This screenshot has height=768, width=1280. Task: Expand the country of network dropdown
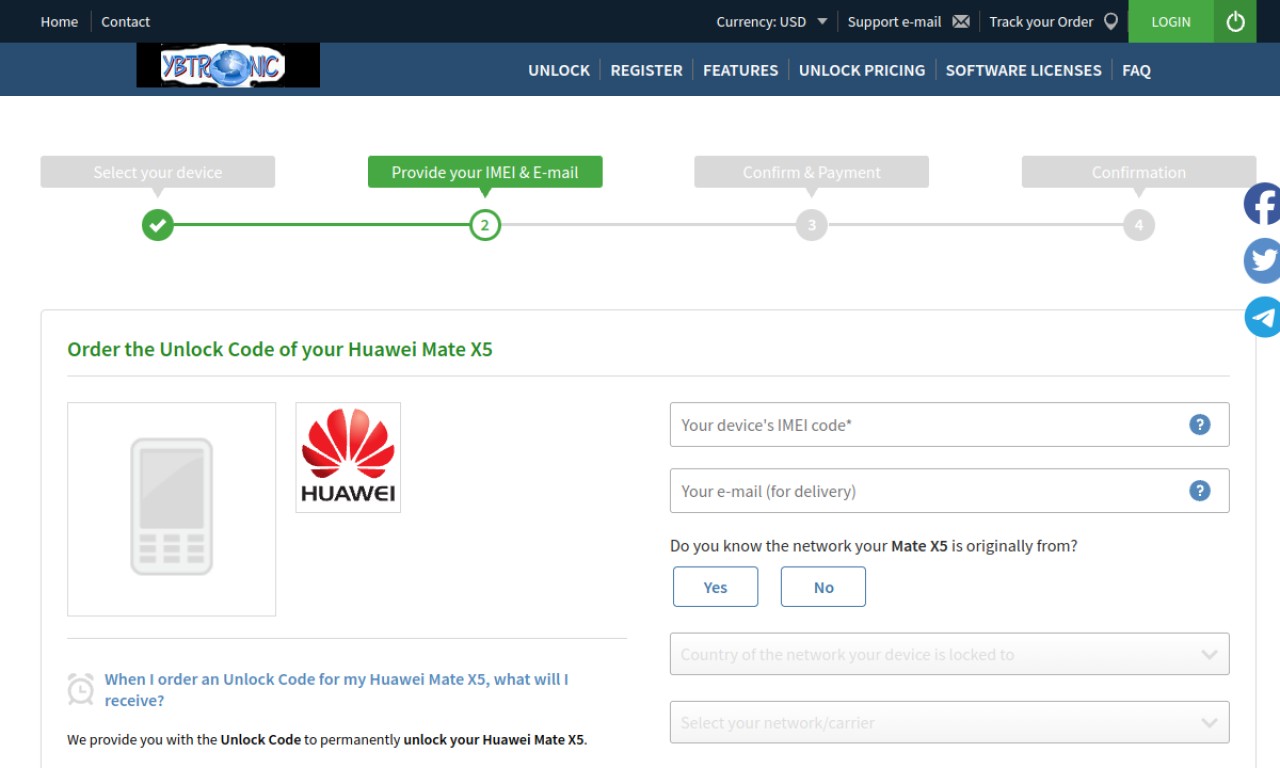pos(949,654)
